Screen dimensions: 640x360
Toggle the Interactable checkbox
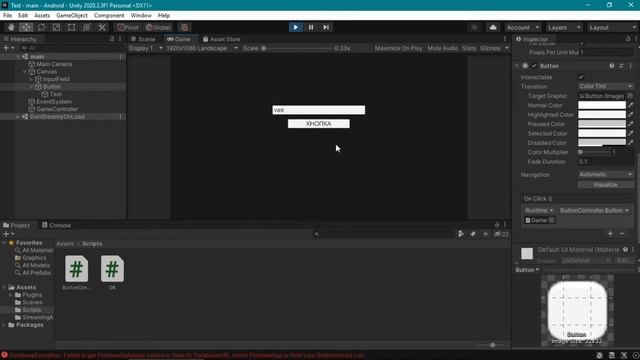coord(581,77)
